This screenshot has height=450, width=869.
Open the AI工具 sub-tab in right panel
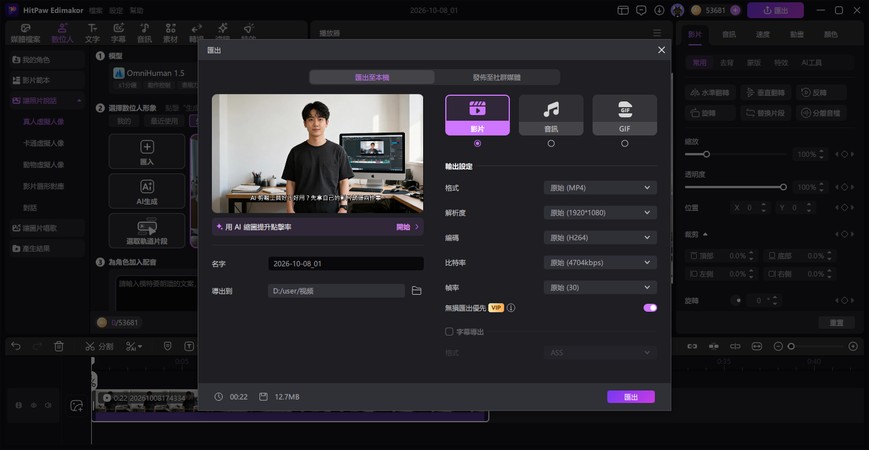[x=811, y=63]
